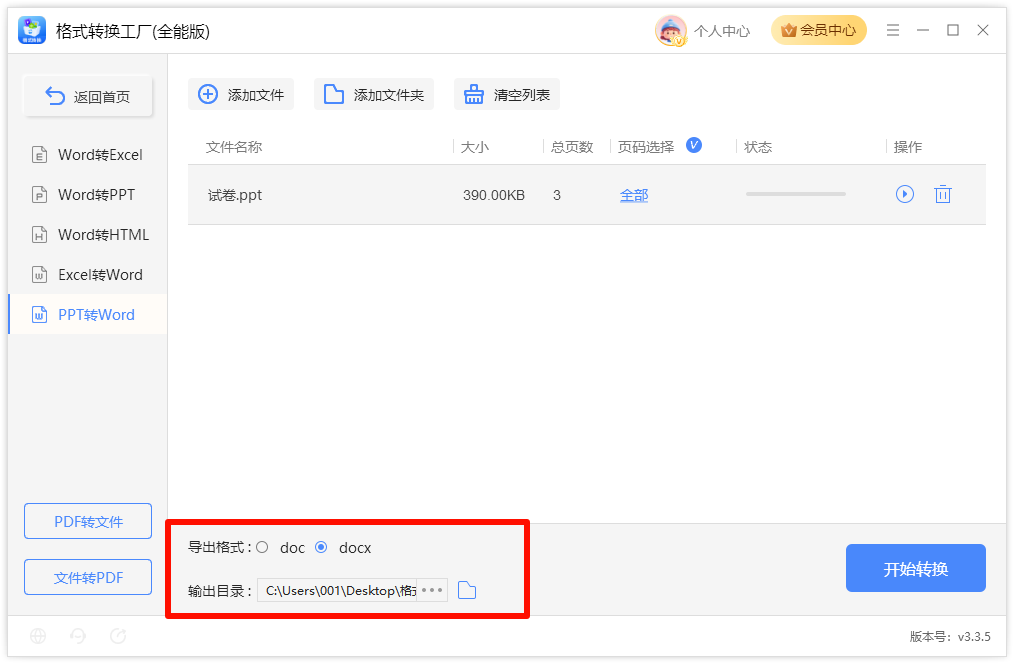Image resolution: width=1014 pixels, height=664 pixels.
Task: Select the doc export format
Action: click(x=262, y=548)
